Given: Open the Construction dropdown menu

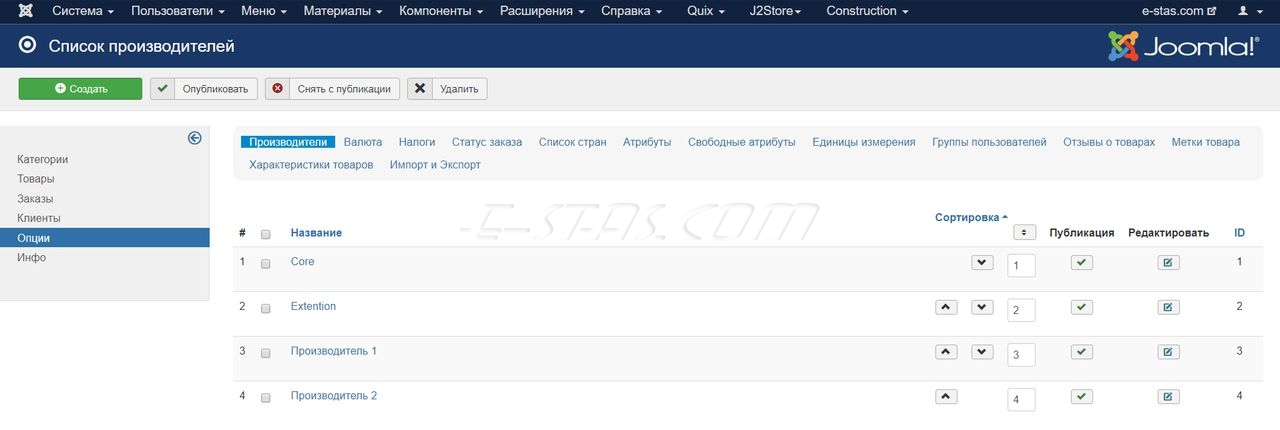Looking at the screenshot, I should coord(867,11).
